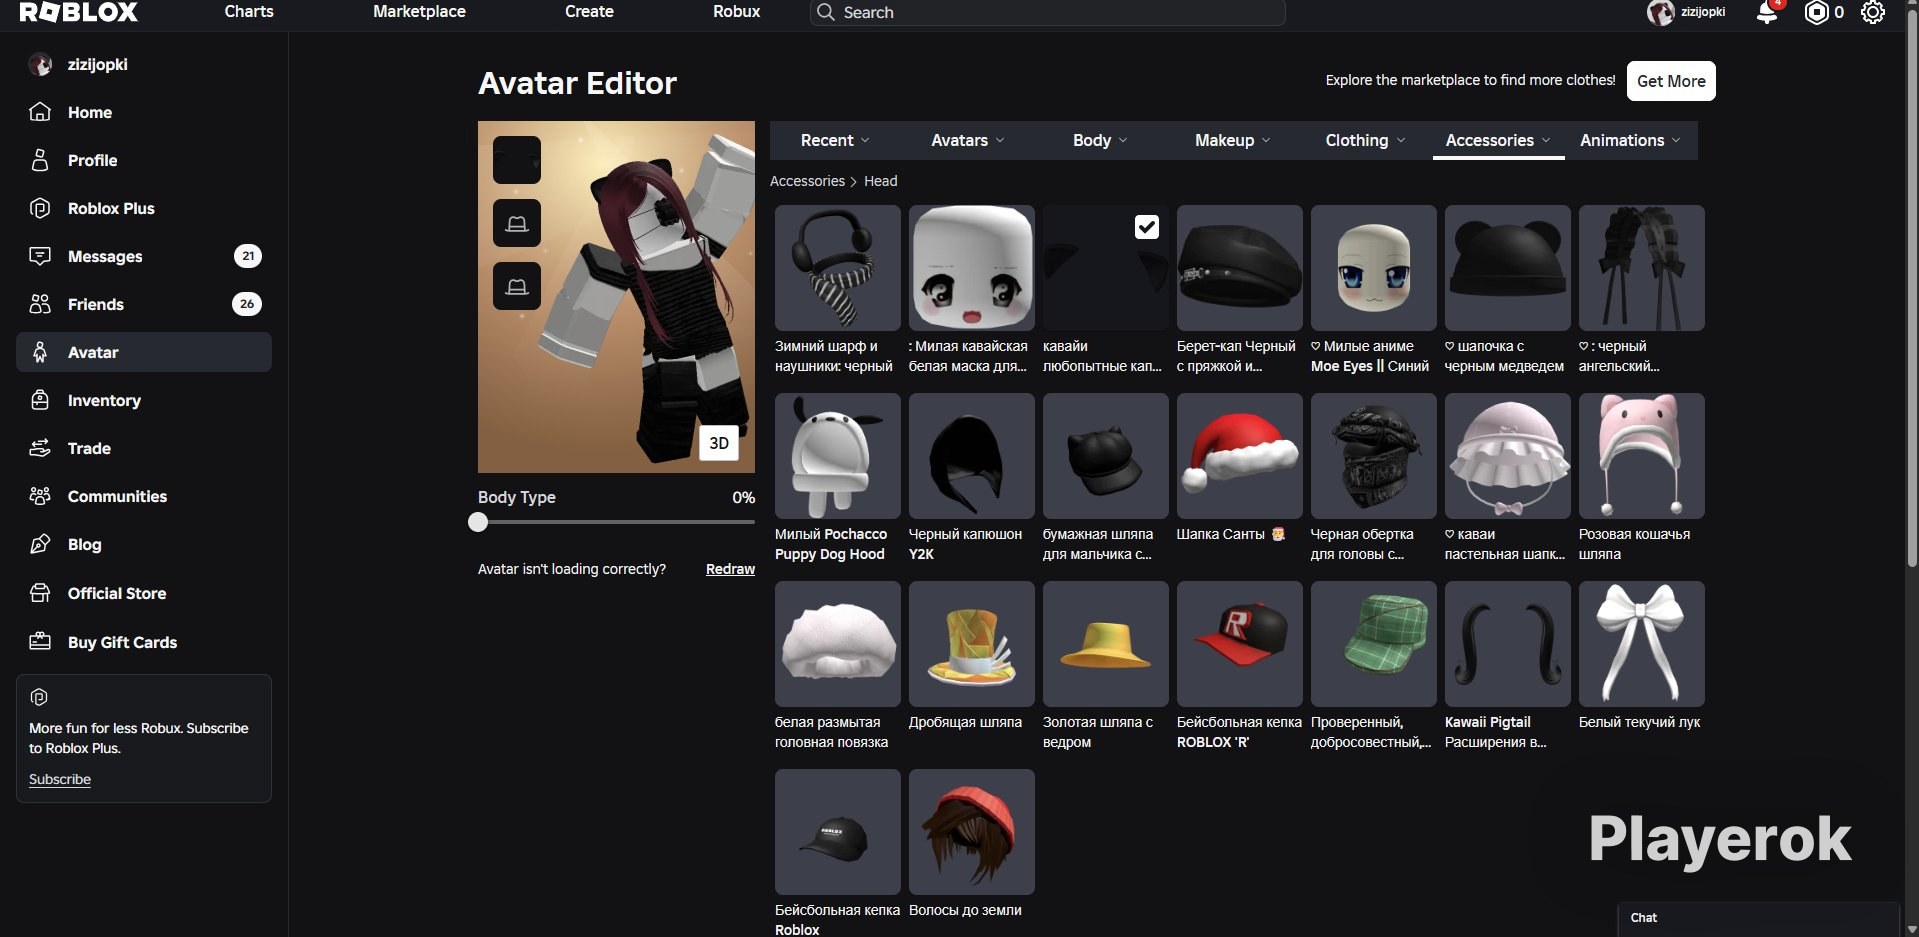
Task: Click the Body Type slider handle
Action: (478, 522)
